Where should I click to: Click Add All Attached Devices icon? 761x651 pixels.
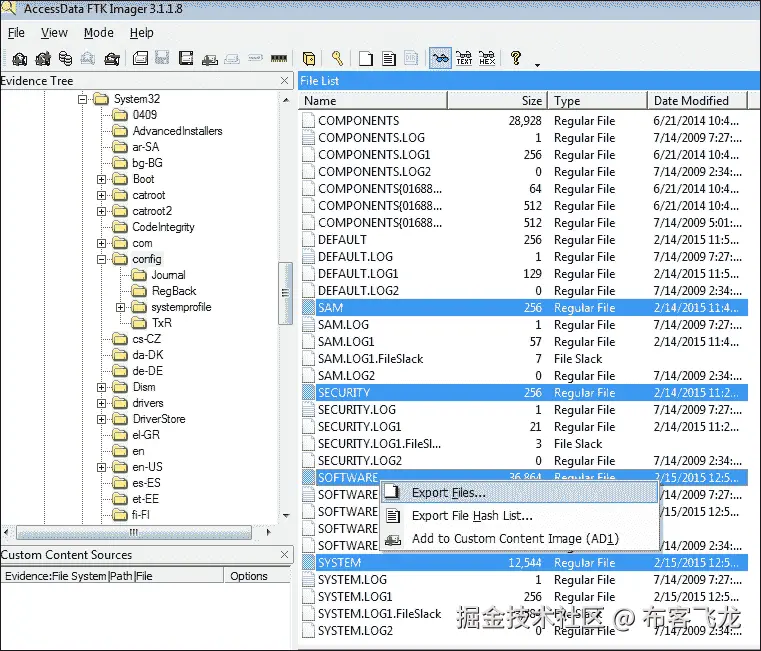pos(43,59)
